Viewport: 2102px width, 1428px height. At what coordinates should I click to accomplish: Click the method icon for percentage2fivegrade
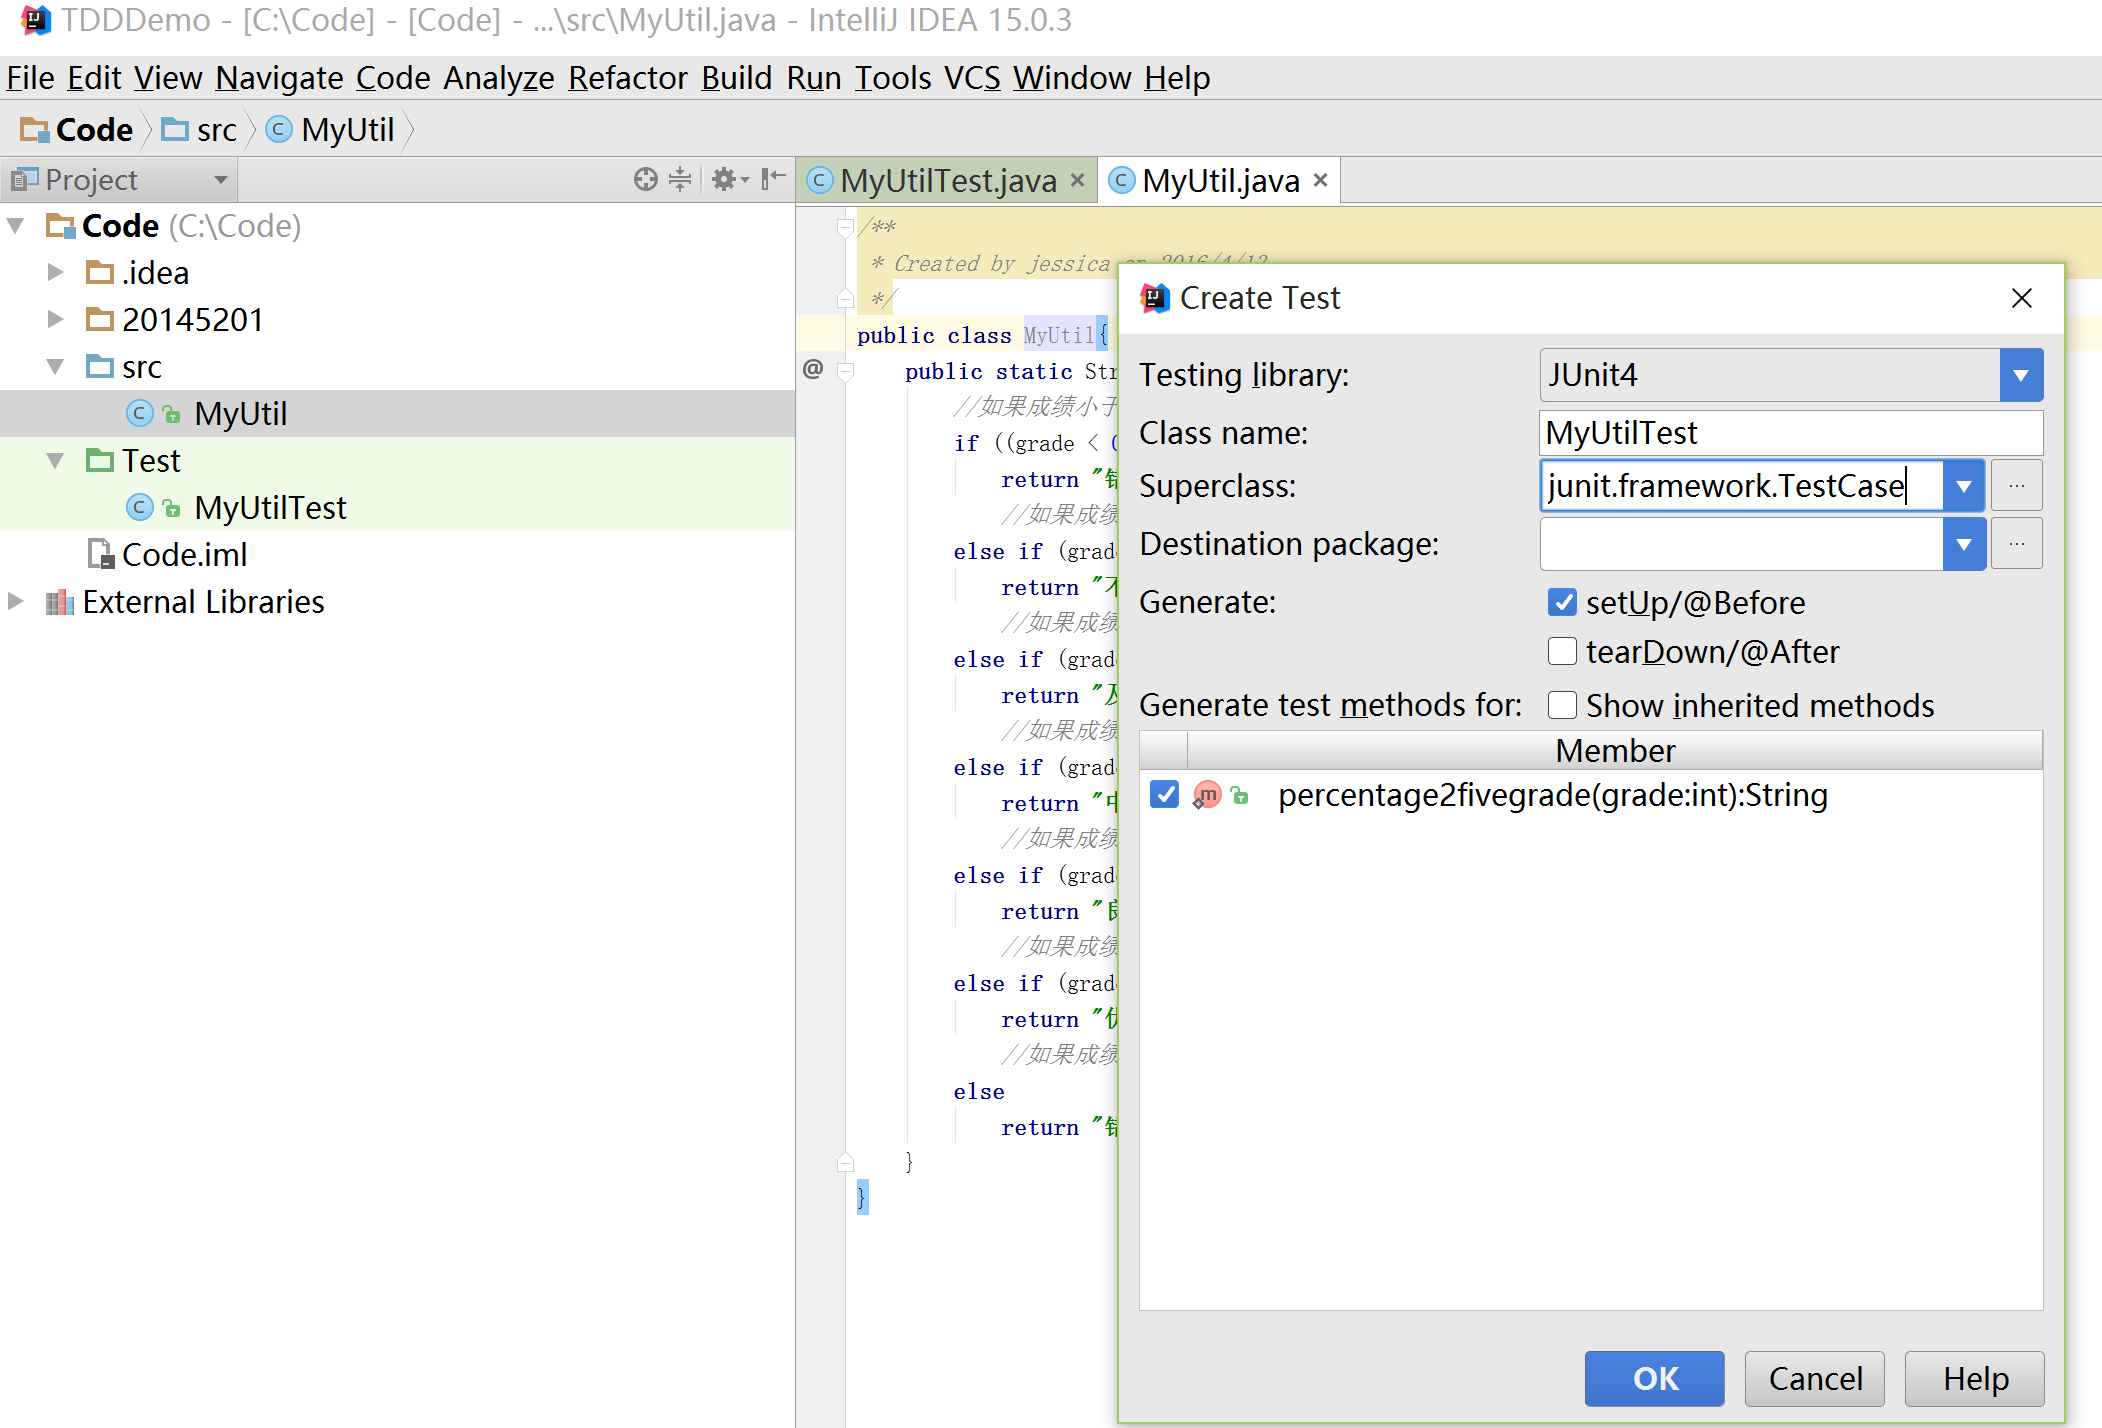[x=1208, y=795]
